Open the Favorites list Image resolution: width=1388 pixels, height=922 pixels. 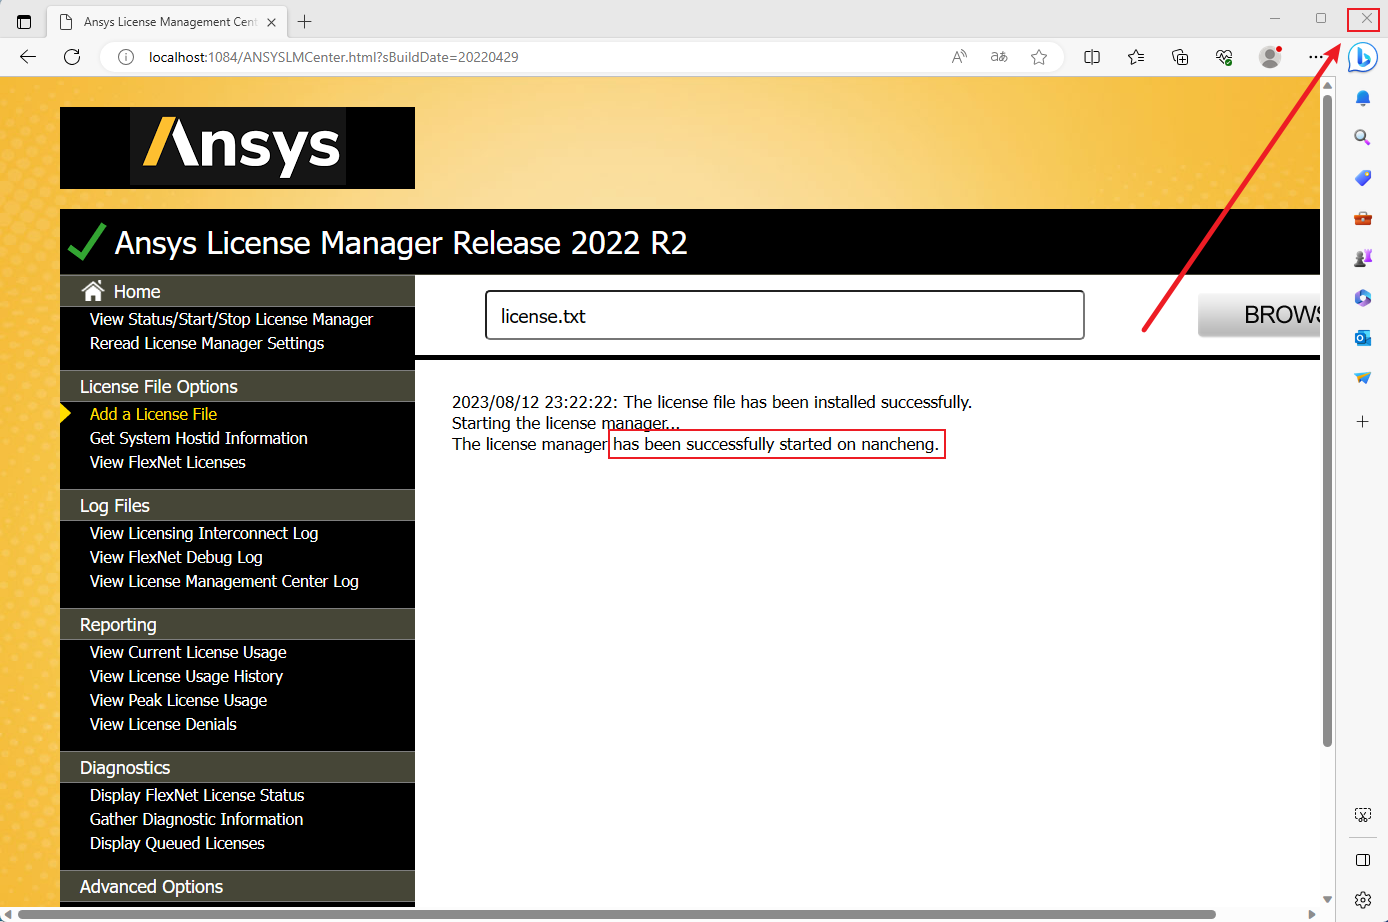[1136, 57]
